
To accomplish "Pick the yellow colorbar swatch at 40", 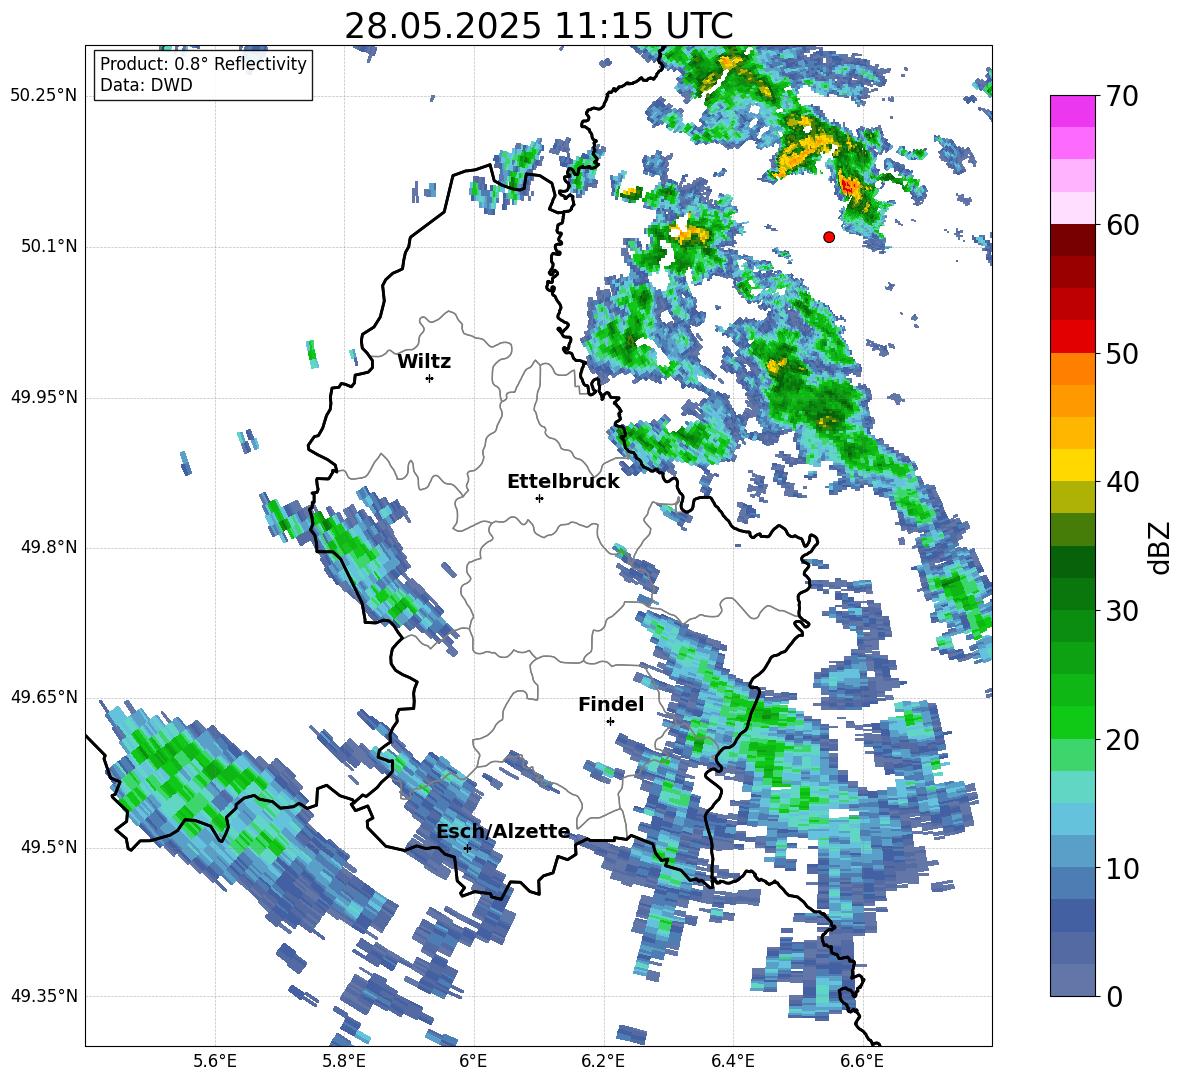I will 1072,465.
